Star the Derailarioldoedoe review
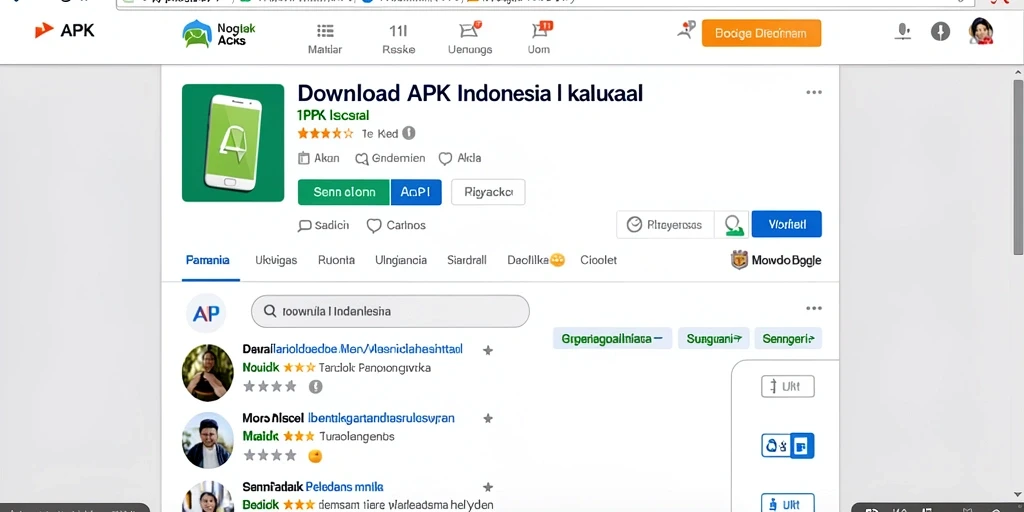 (487, 351)
